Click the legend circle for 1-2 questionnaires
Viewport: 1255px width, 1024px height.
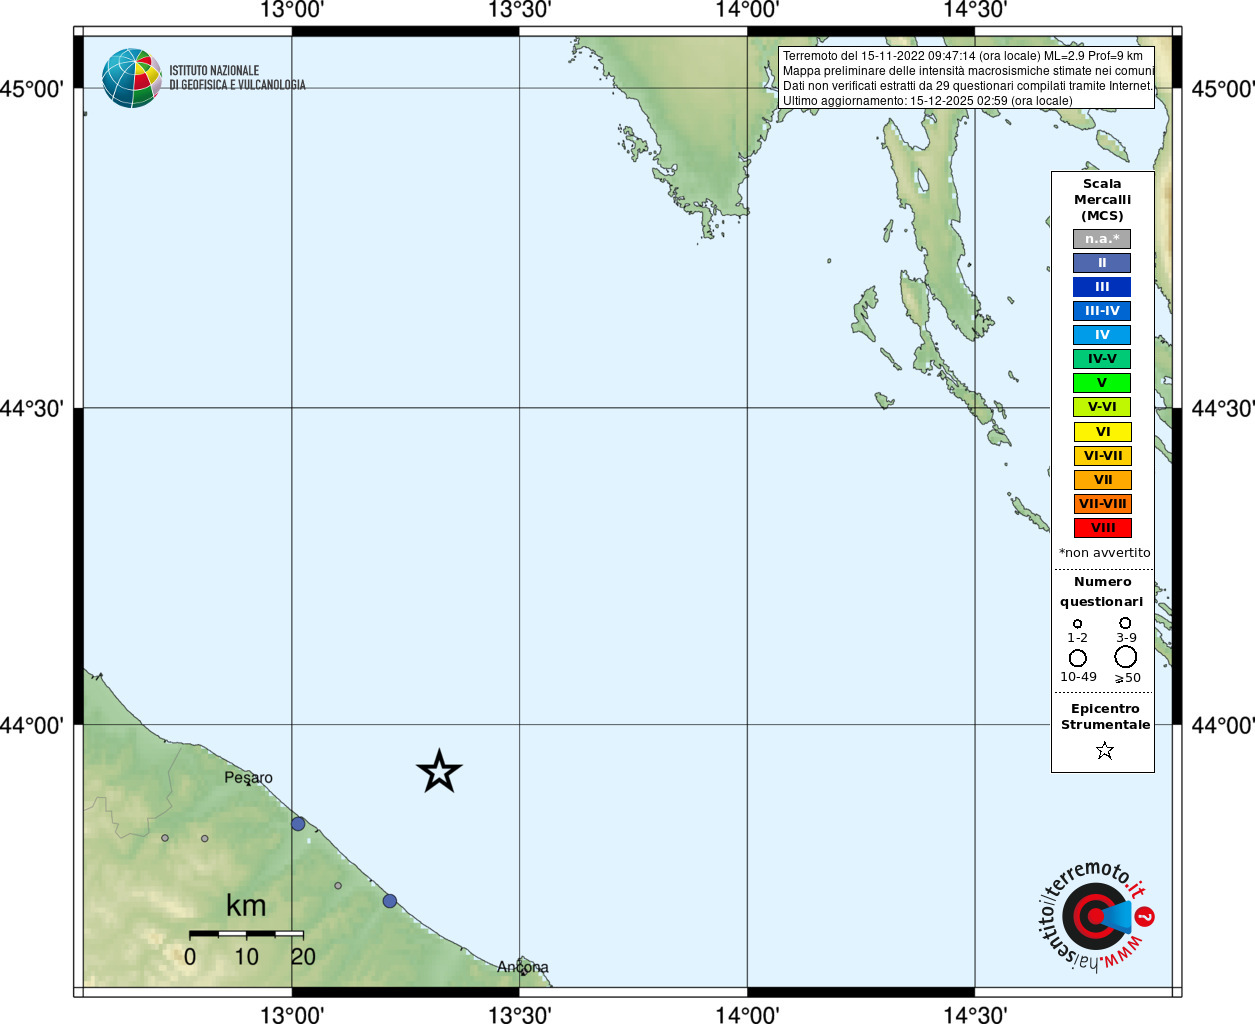click(x=1077, y=624)
